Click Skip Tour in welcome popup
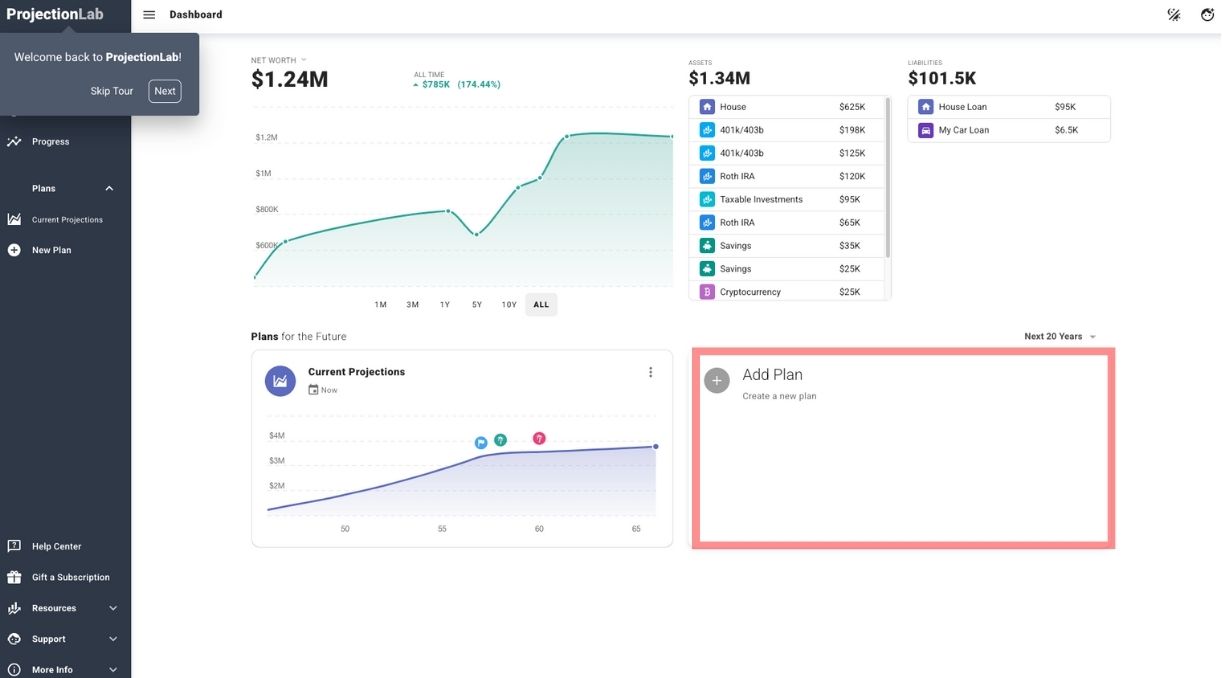Screen dimensions: 1222x678 pos(112,91)
